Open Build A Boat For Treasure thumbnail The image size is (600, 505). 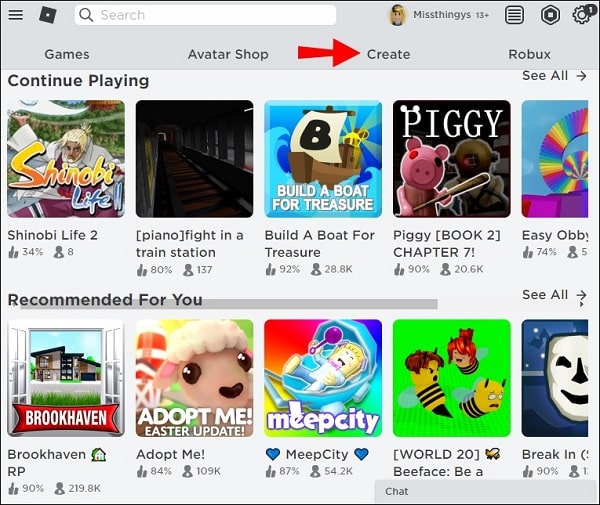coord(323,159)
